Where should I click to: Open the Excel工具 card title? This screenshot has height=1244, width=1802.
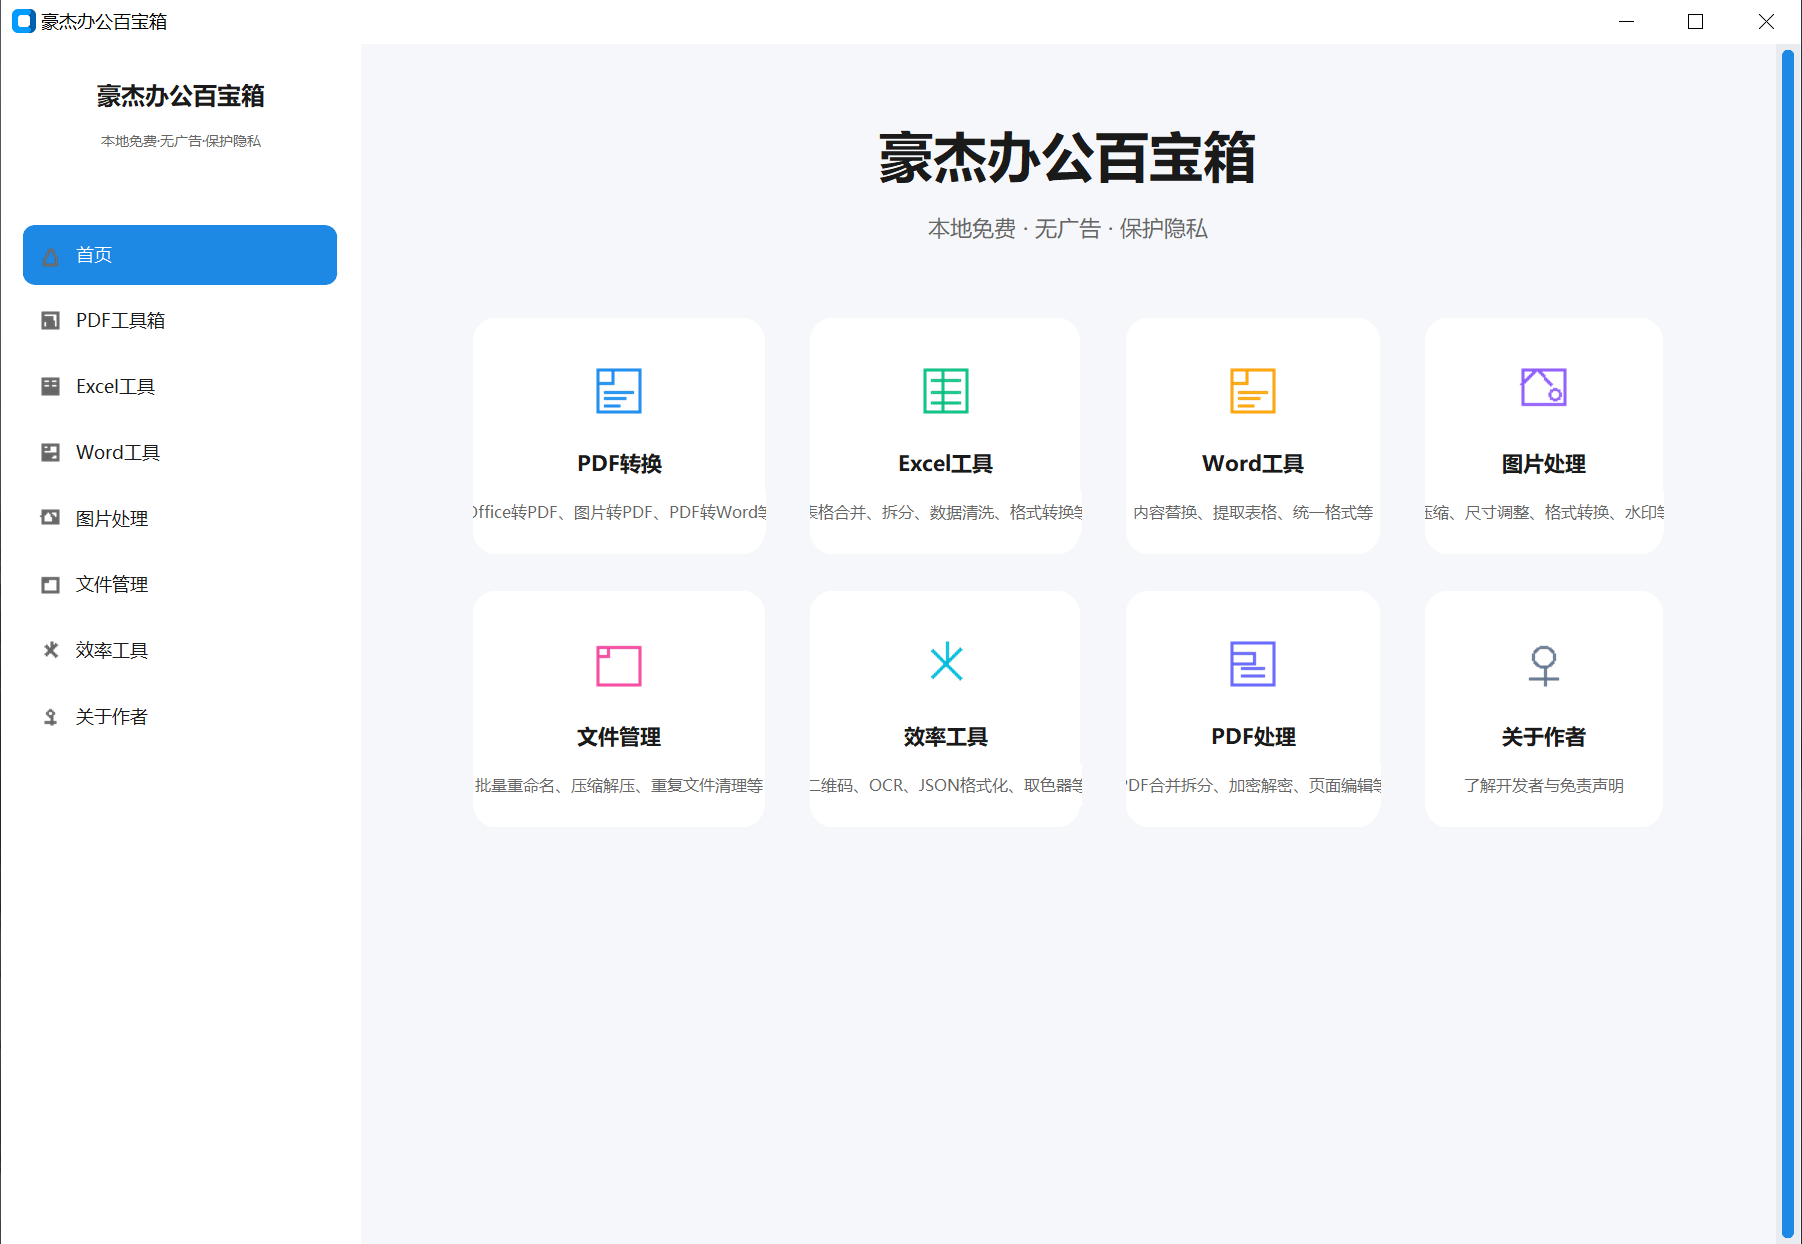(x=946, y=464)
